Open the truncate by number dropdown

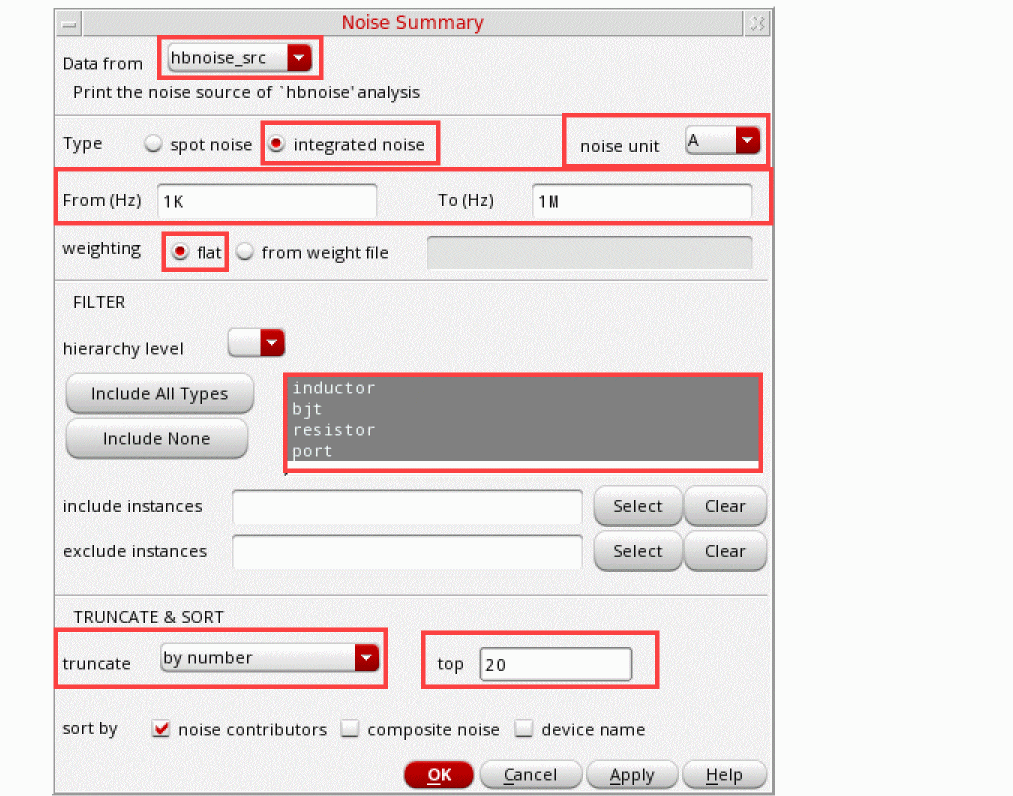(x=269, y=658)
